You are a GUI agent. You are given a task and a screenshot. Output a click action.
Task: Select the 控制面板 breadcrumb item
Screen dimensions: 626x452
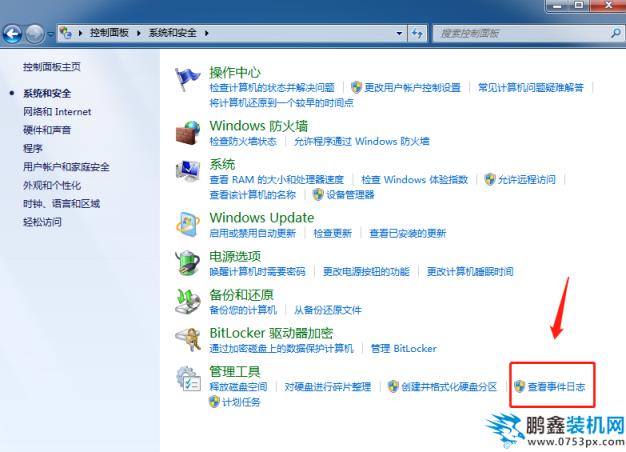(x=109, y=33)
